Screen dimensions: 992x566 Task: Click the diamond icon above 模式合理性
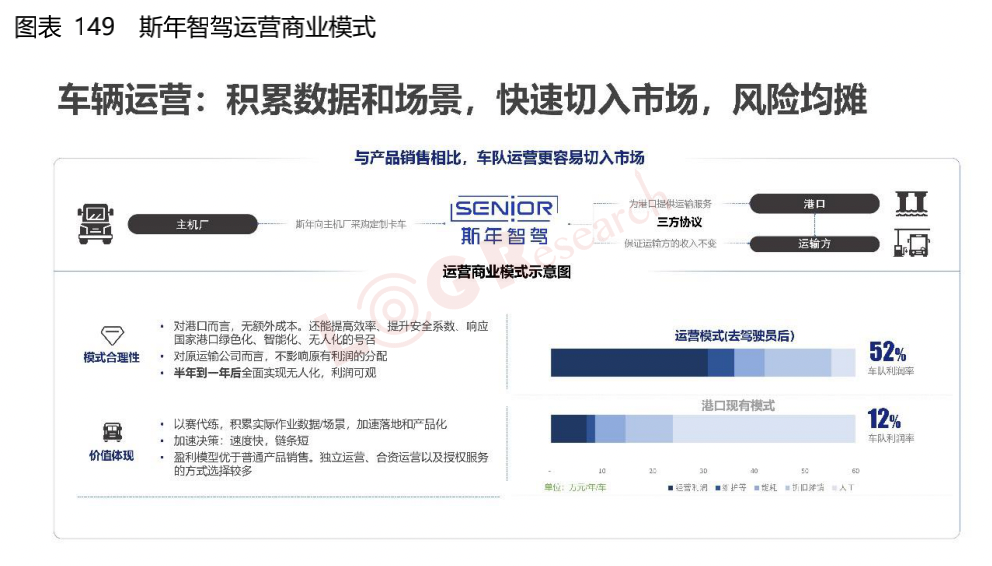coord(112,335)
